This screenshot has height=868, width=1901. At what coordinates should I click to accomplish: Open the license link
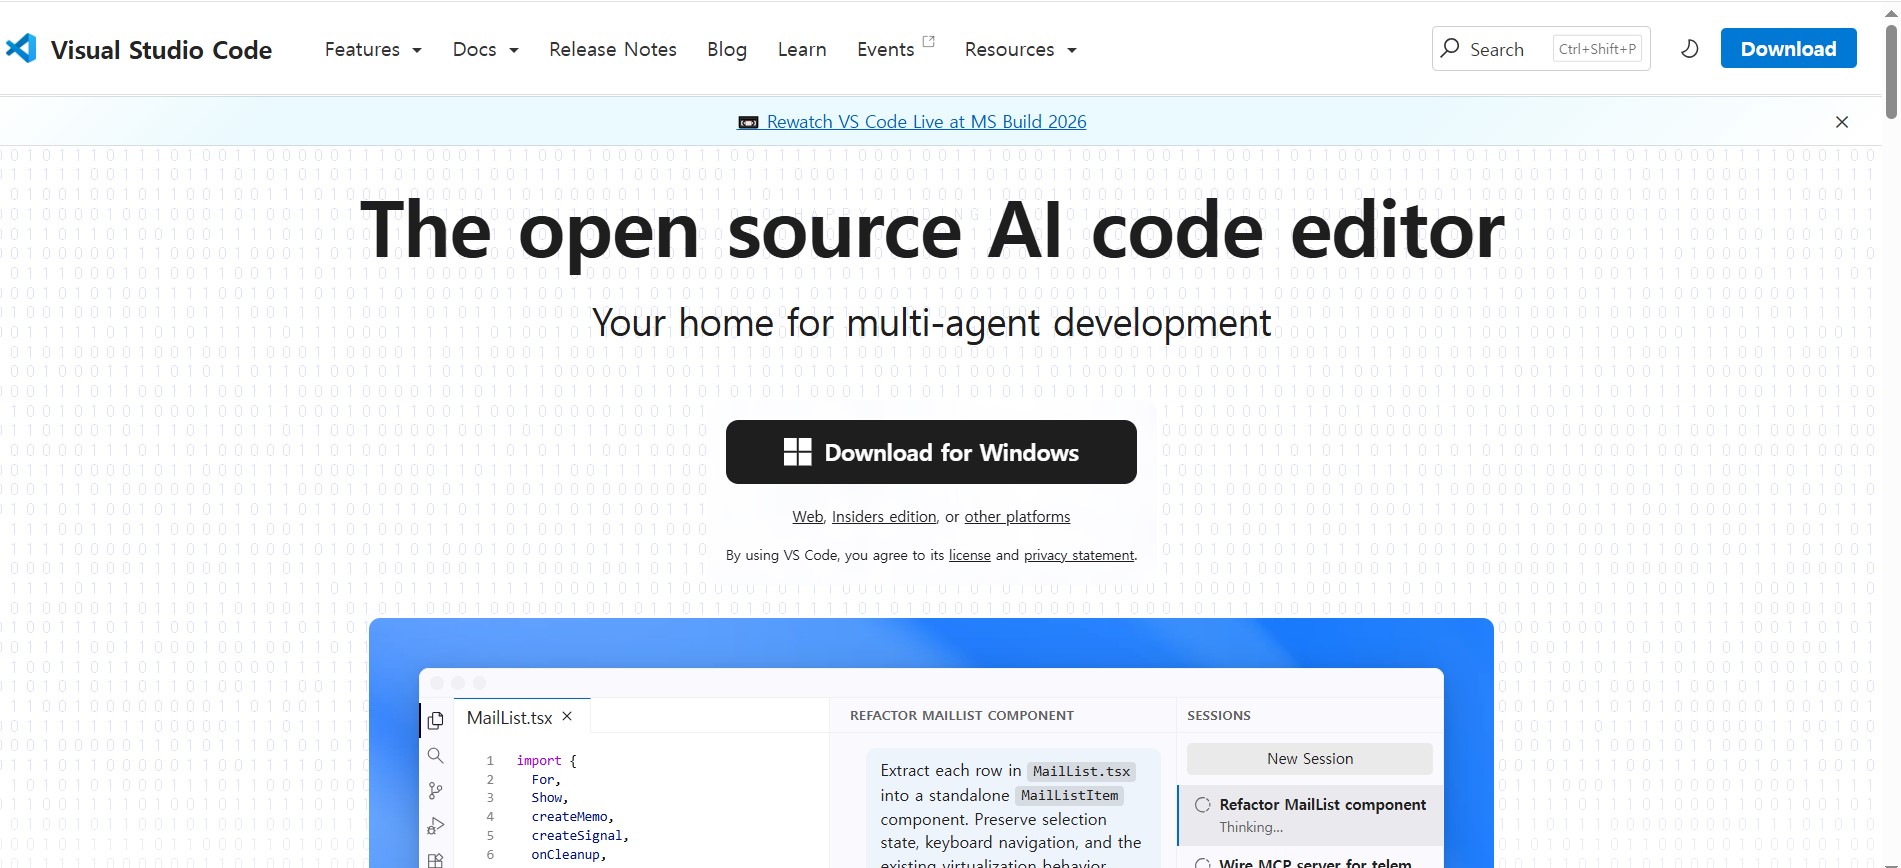coord(970,555)
